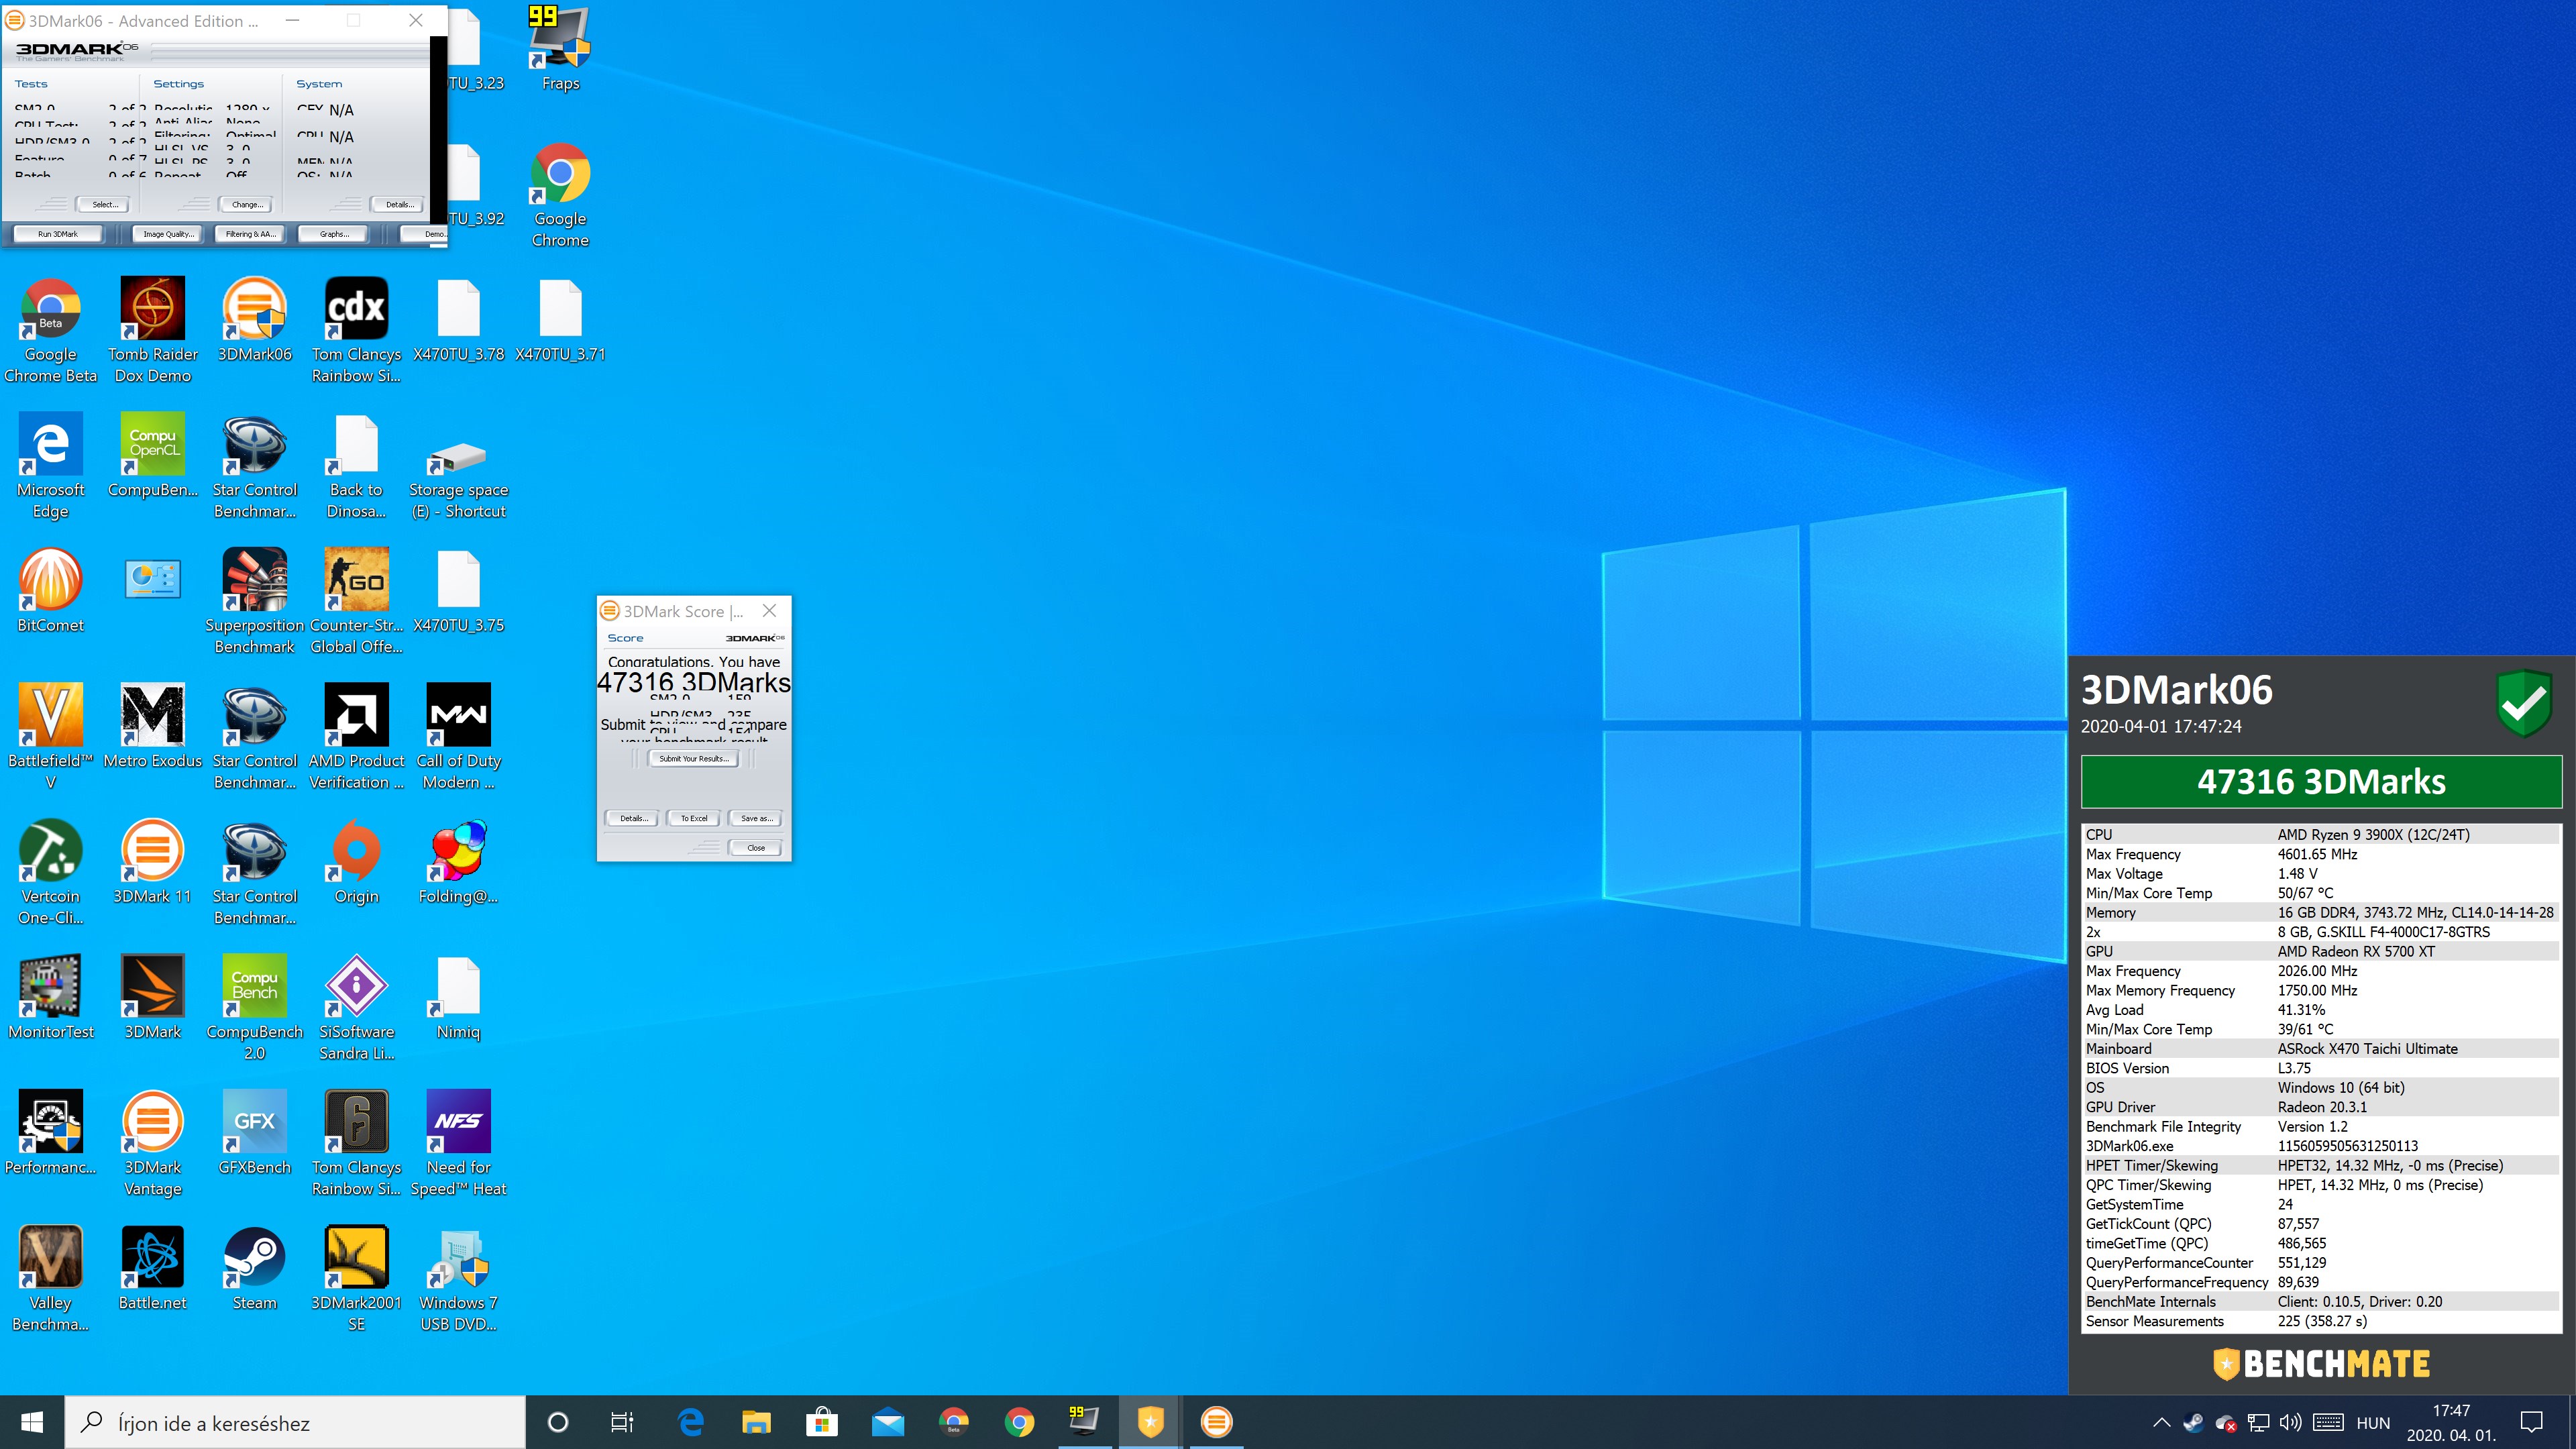This screenshot has height=1449, width=2576.
Task: Click the taskbar search input field
Action: (x=295, y=1422)
